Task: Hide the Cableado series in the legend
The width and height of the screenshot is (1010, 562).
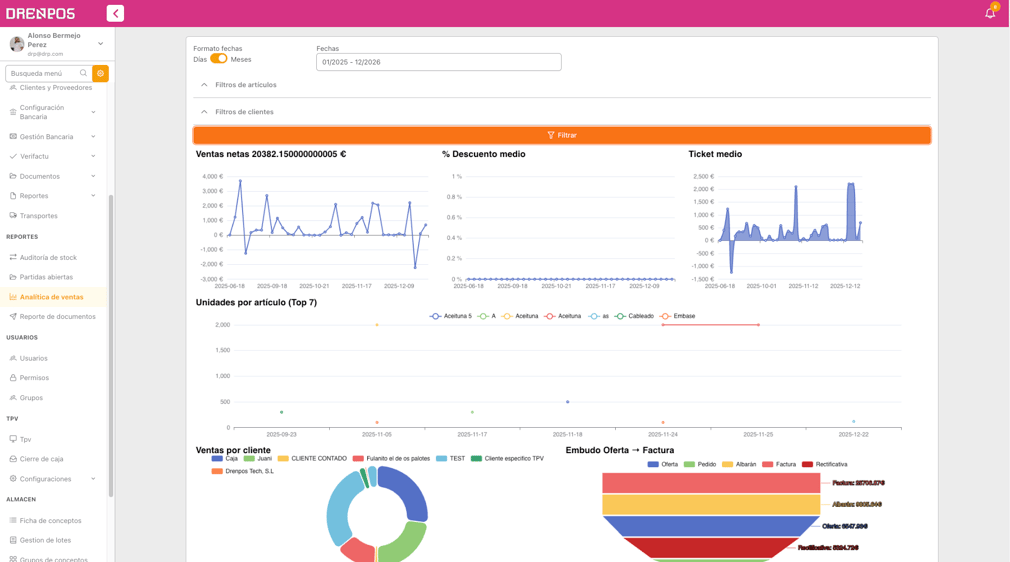Action: point(635,316)
